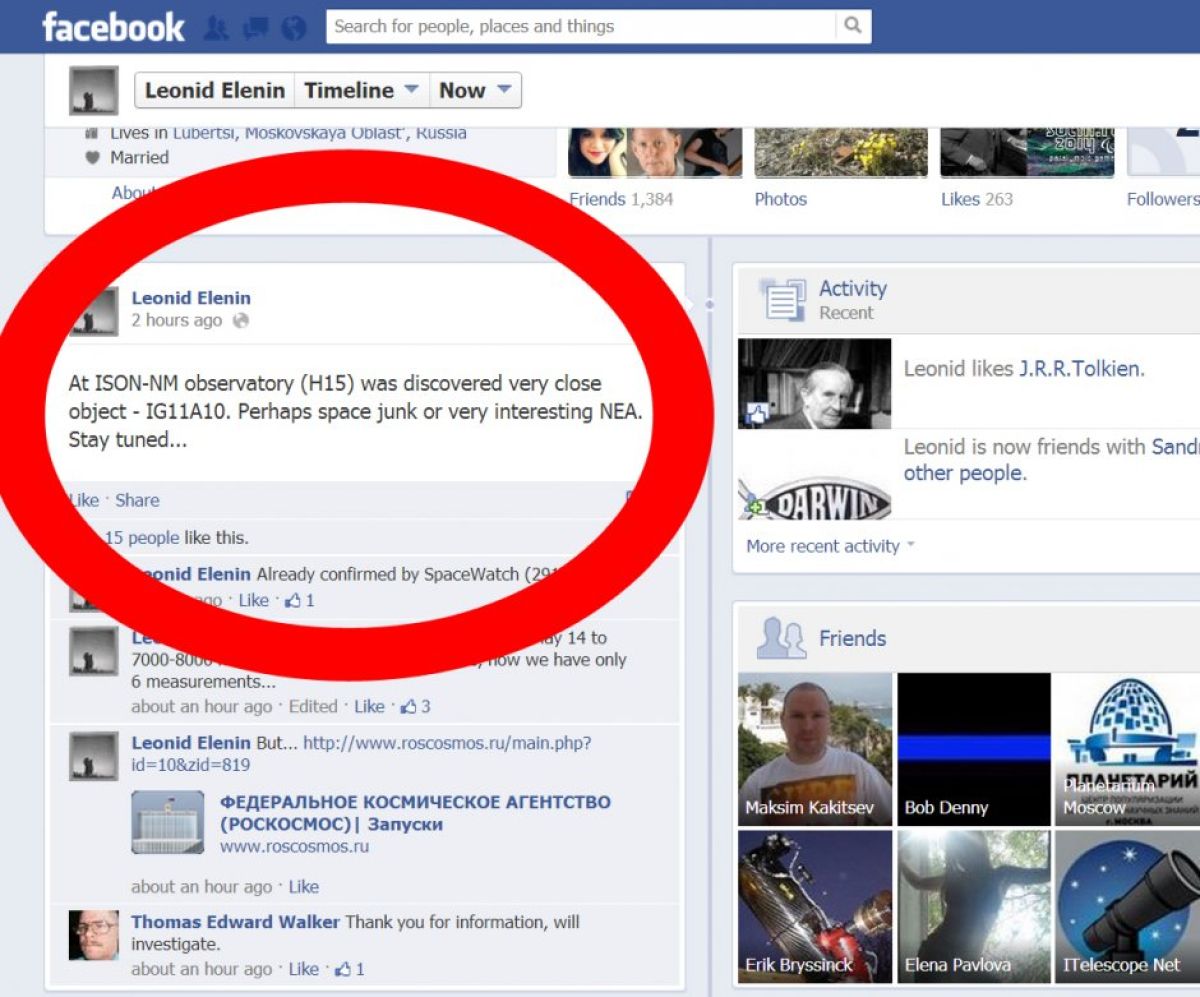1200x997 pixels.
Task: Type in the search people, places field
Action: coord(580,26)
